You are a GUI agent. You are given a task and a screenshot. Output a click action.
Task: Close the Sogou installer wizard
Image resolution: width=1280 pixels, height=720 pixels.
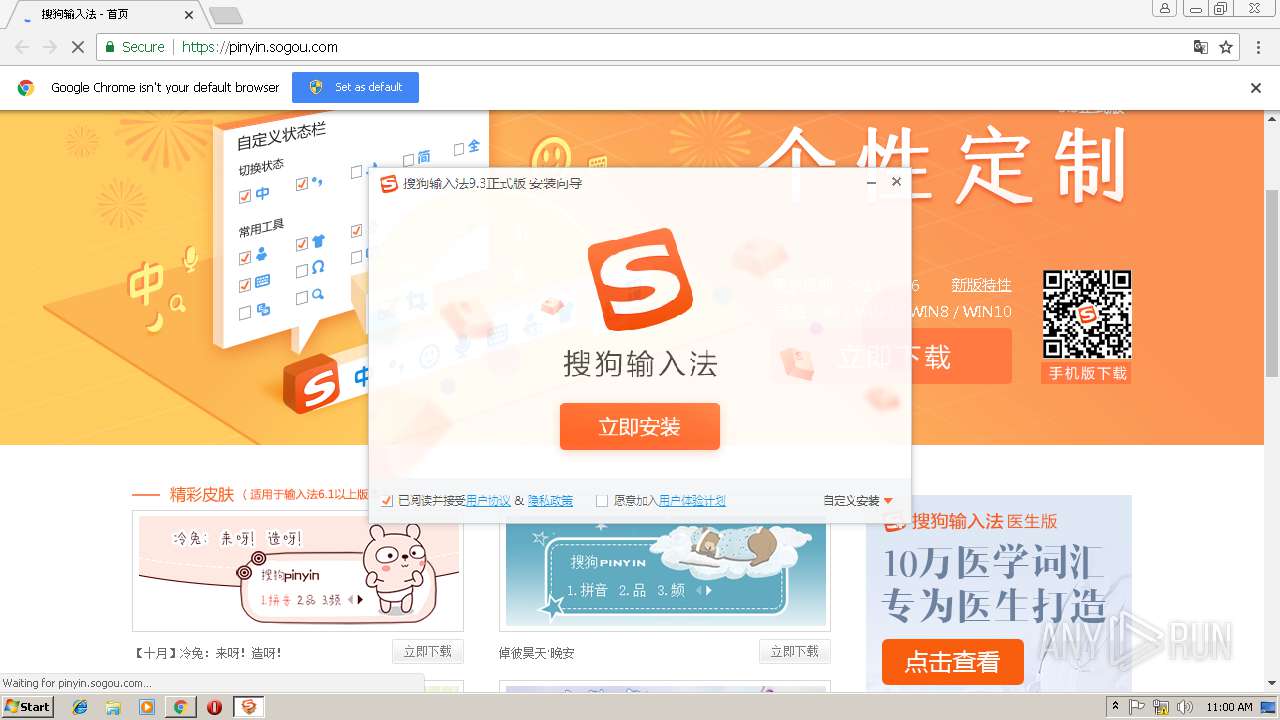pos(896,182)
